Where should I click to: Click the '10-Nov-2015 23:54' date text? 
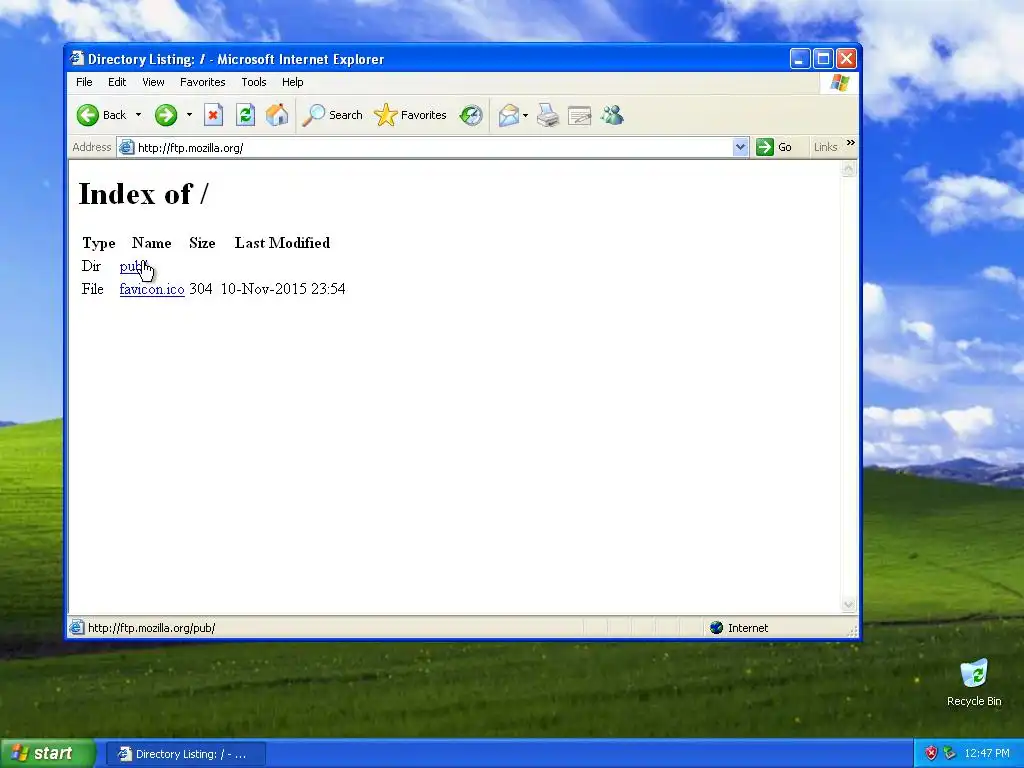tap(283, 289)
